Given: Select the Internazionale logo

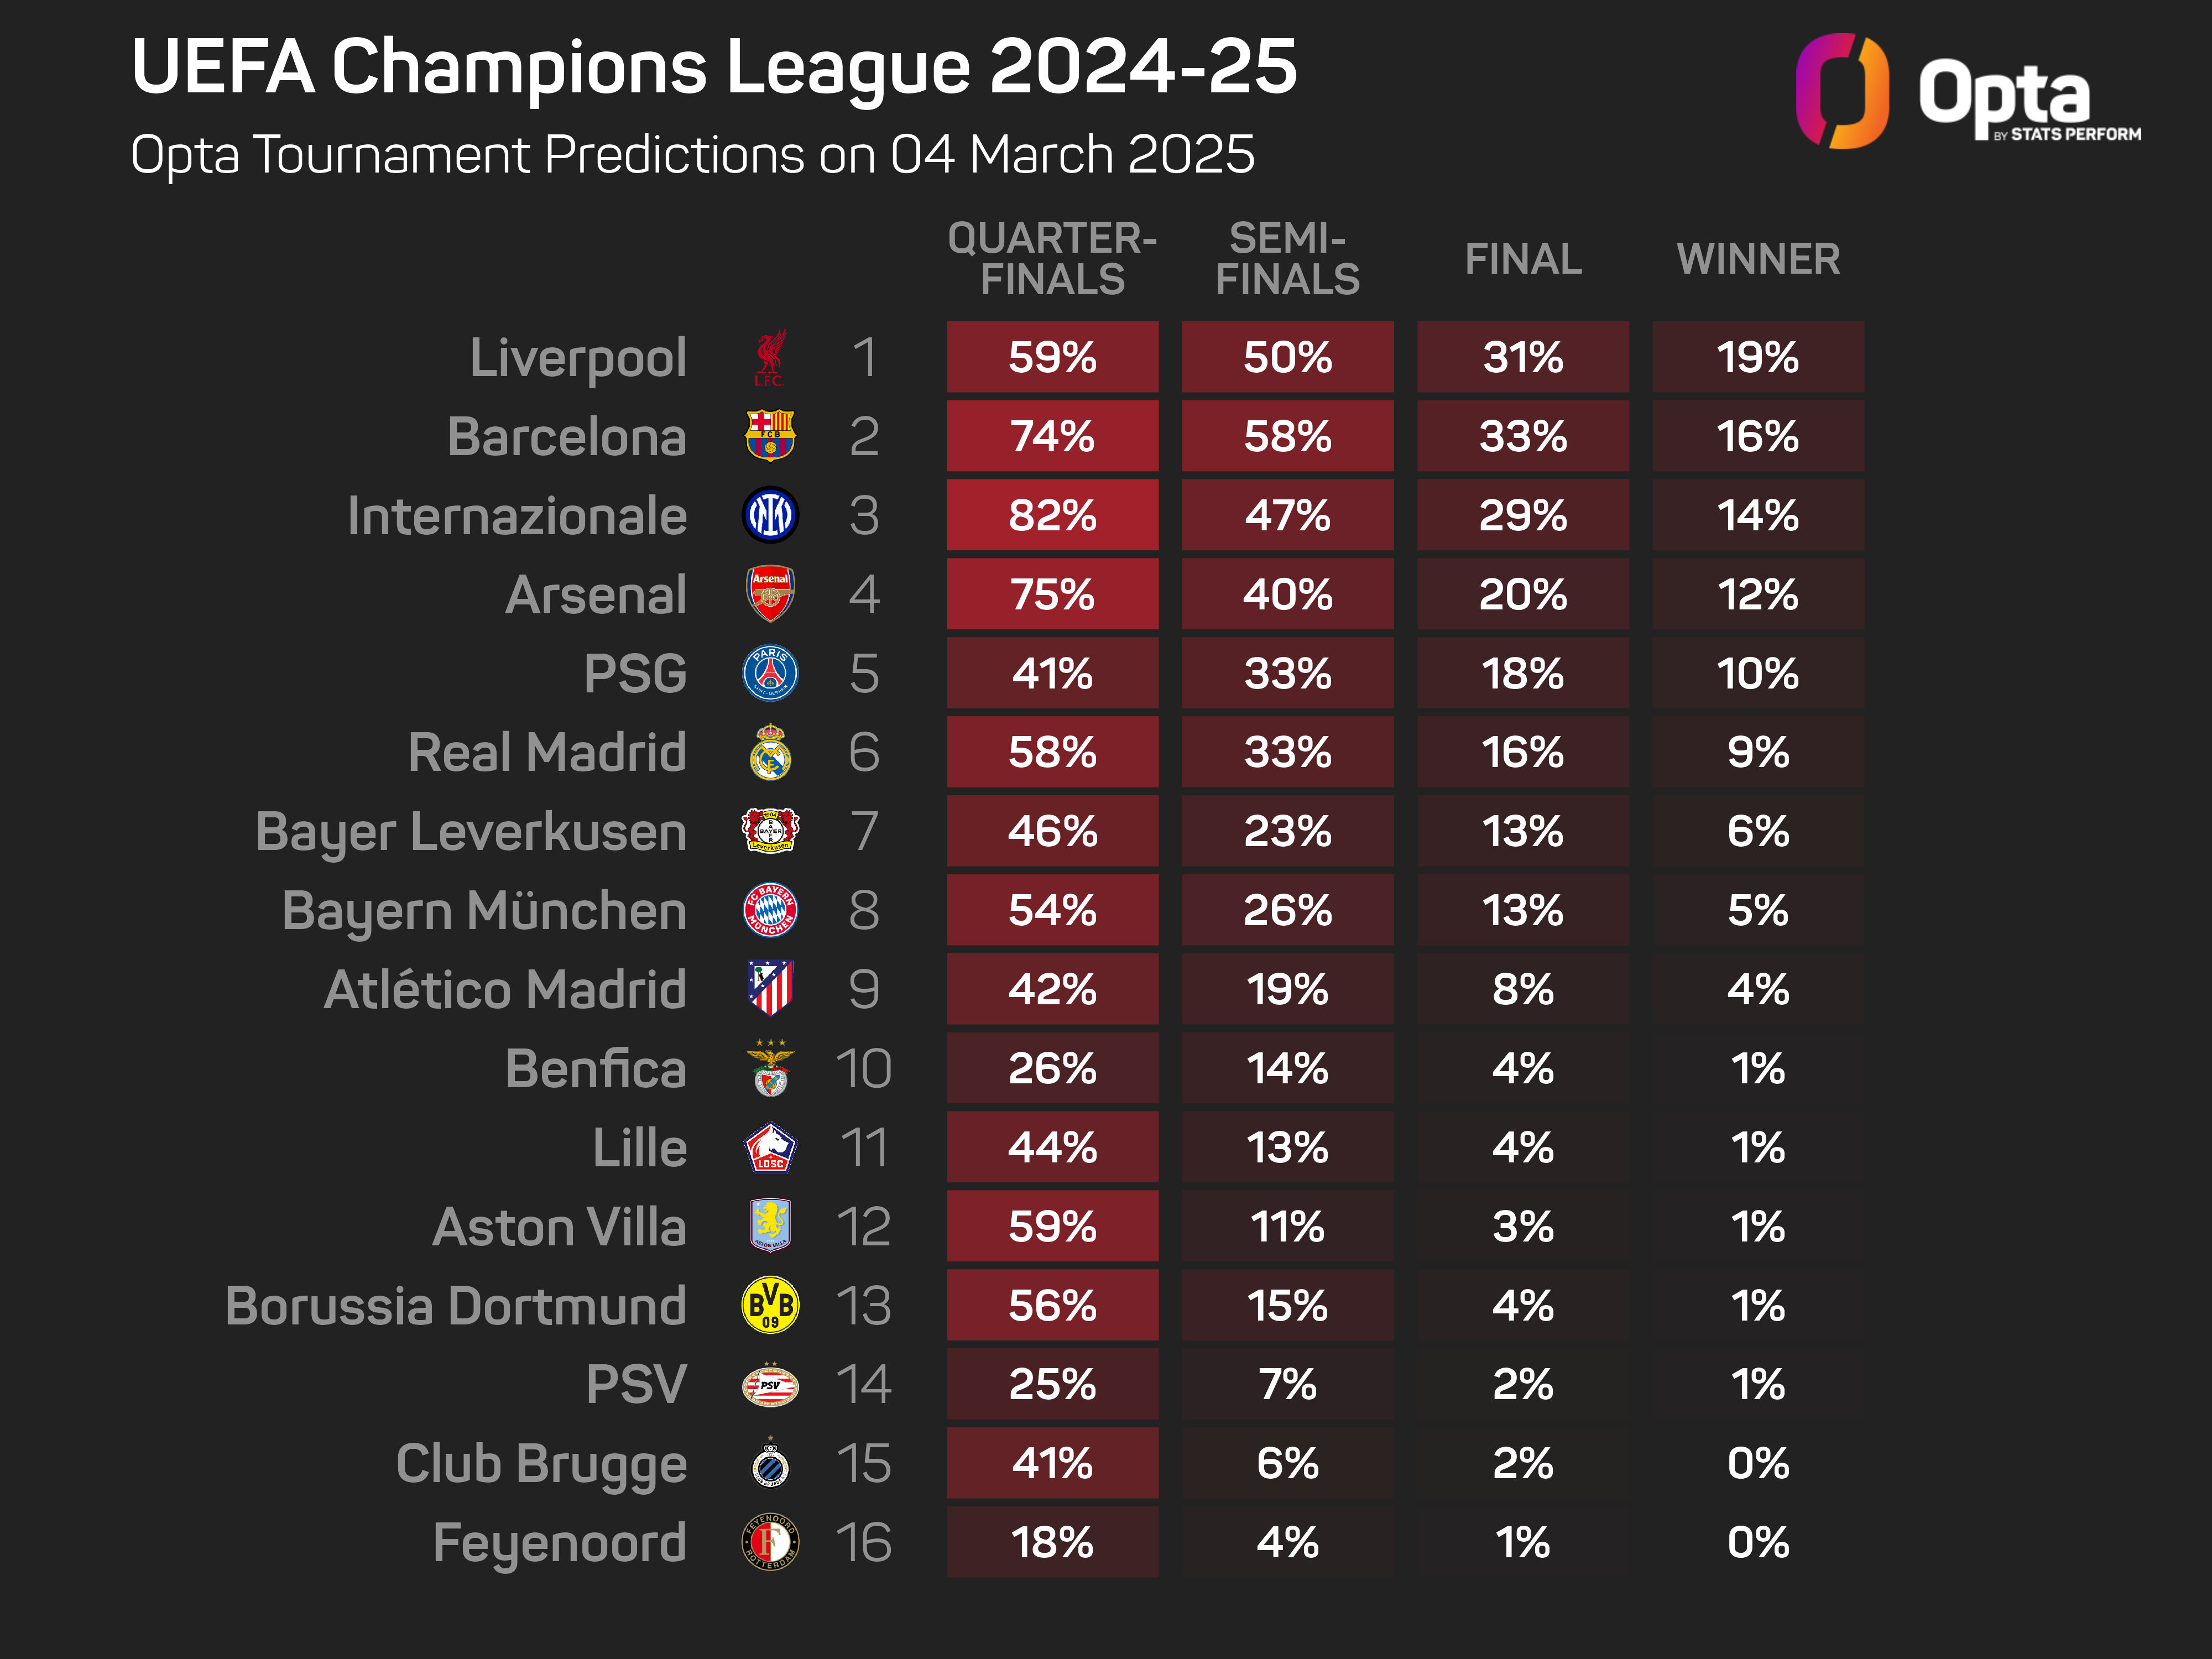Looking at the screenshot, I should tap(769, 515).
